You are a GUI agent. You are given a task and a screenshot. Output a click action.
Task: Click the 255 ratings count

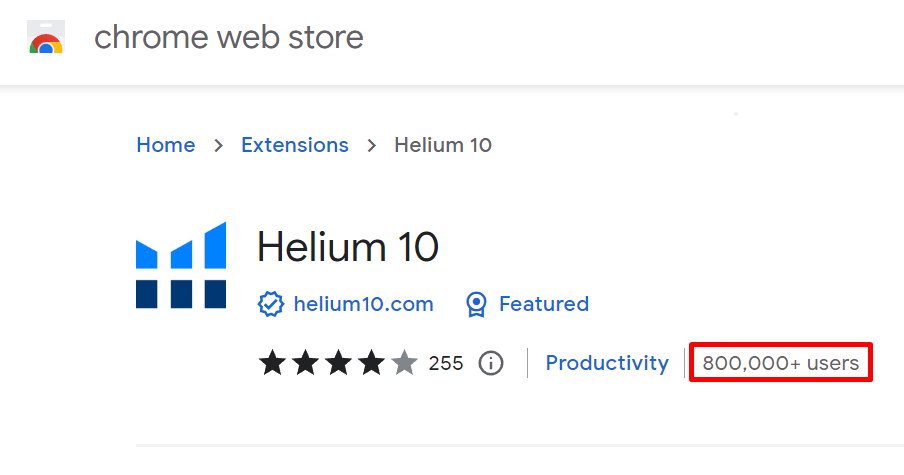(446, 363)
